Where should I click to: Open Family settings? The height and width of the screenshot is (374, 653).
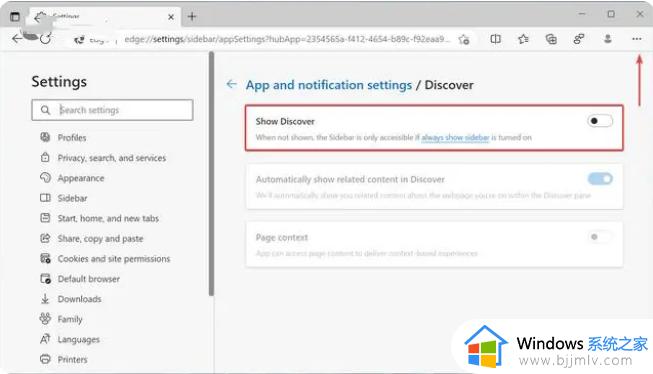click(x=70, y=319)
